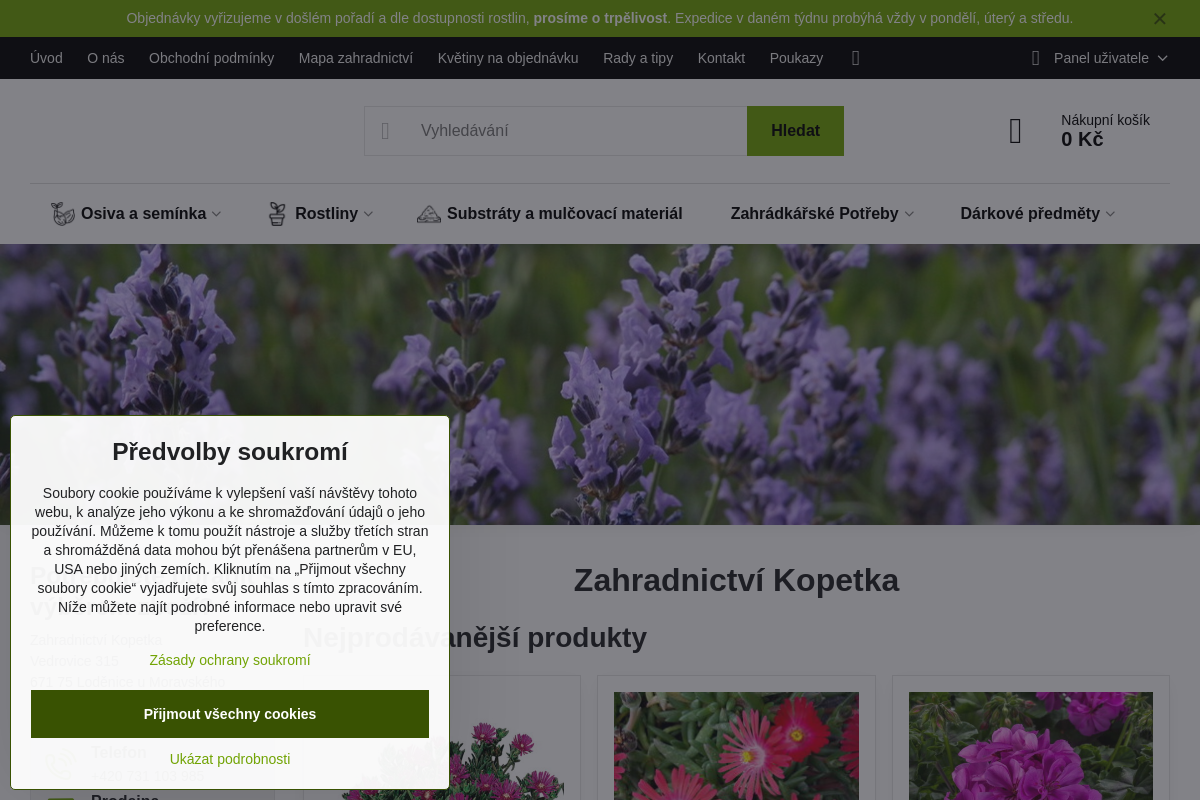Expand the Rostliny category chevron
The width and height of the screenshot is (1200, 800).
coord(368,214)
